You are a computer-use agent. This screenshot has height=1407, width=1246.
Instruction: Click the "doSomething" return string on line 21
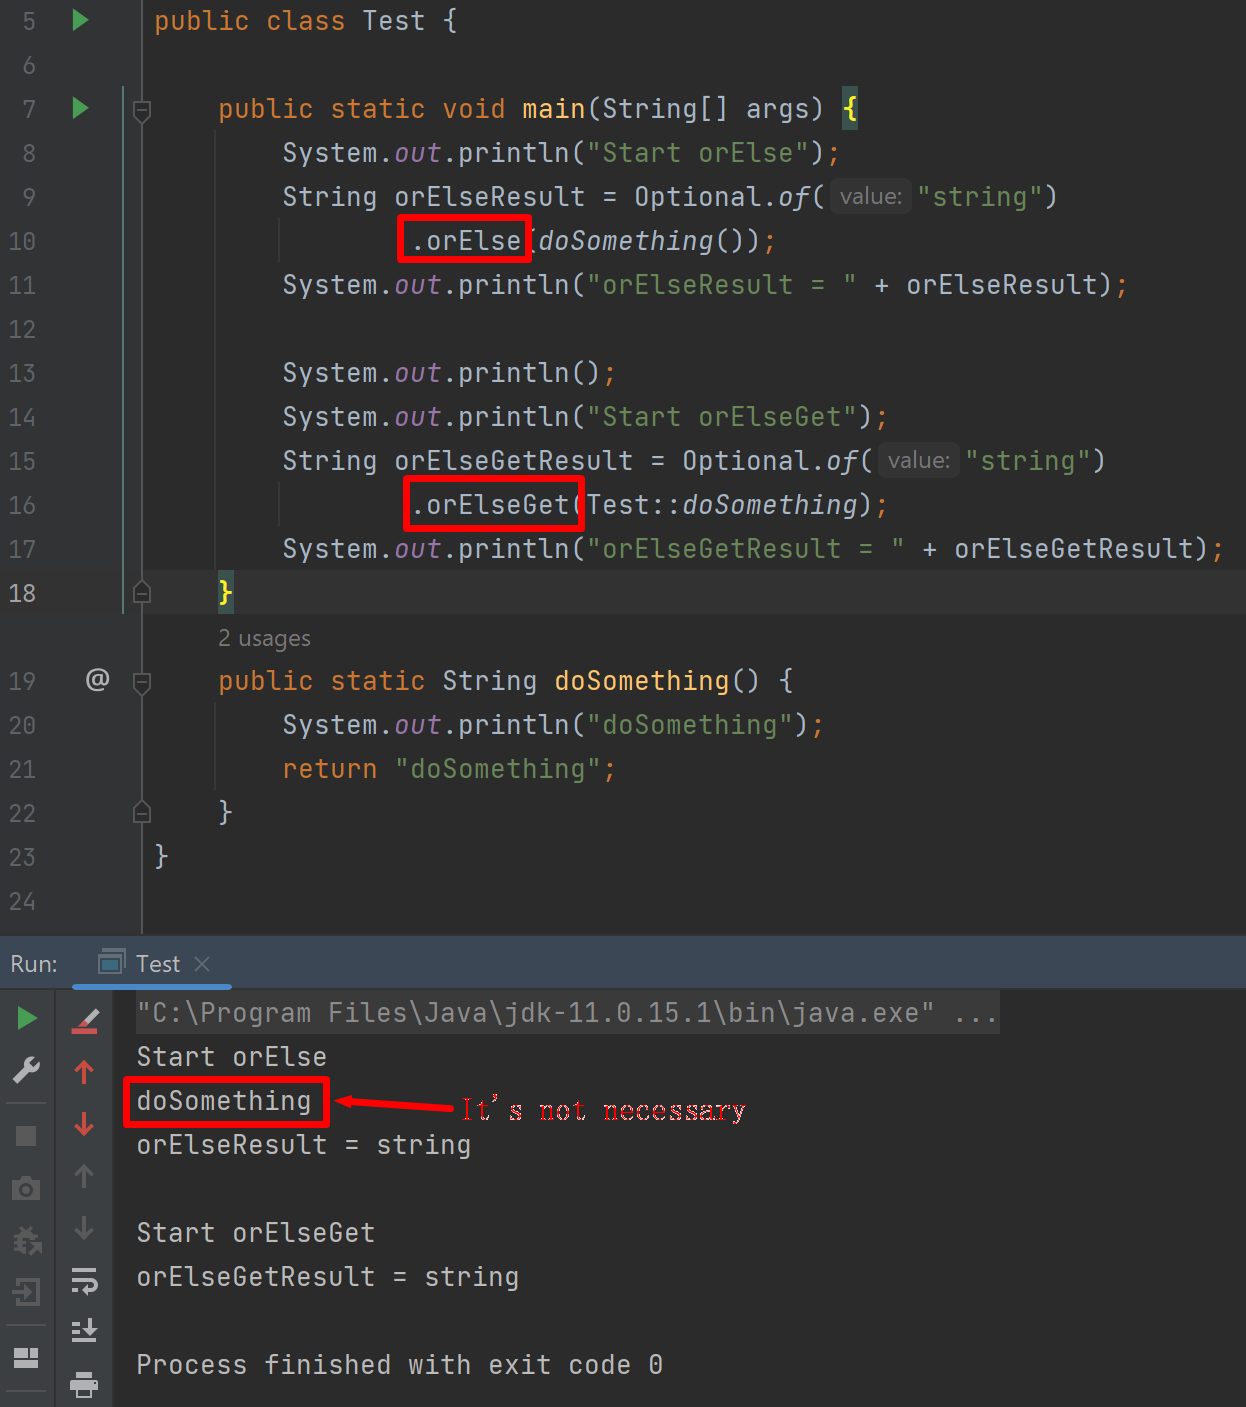(498, 769)
